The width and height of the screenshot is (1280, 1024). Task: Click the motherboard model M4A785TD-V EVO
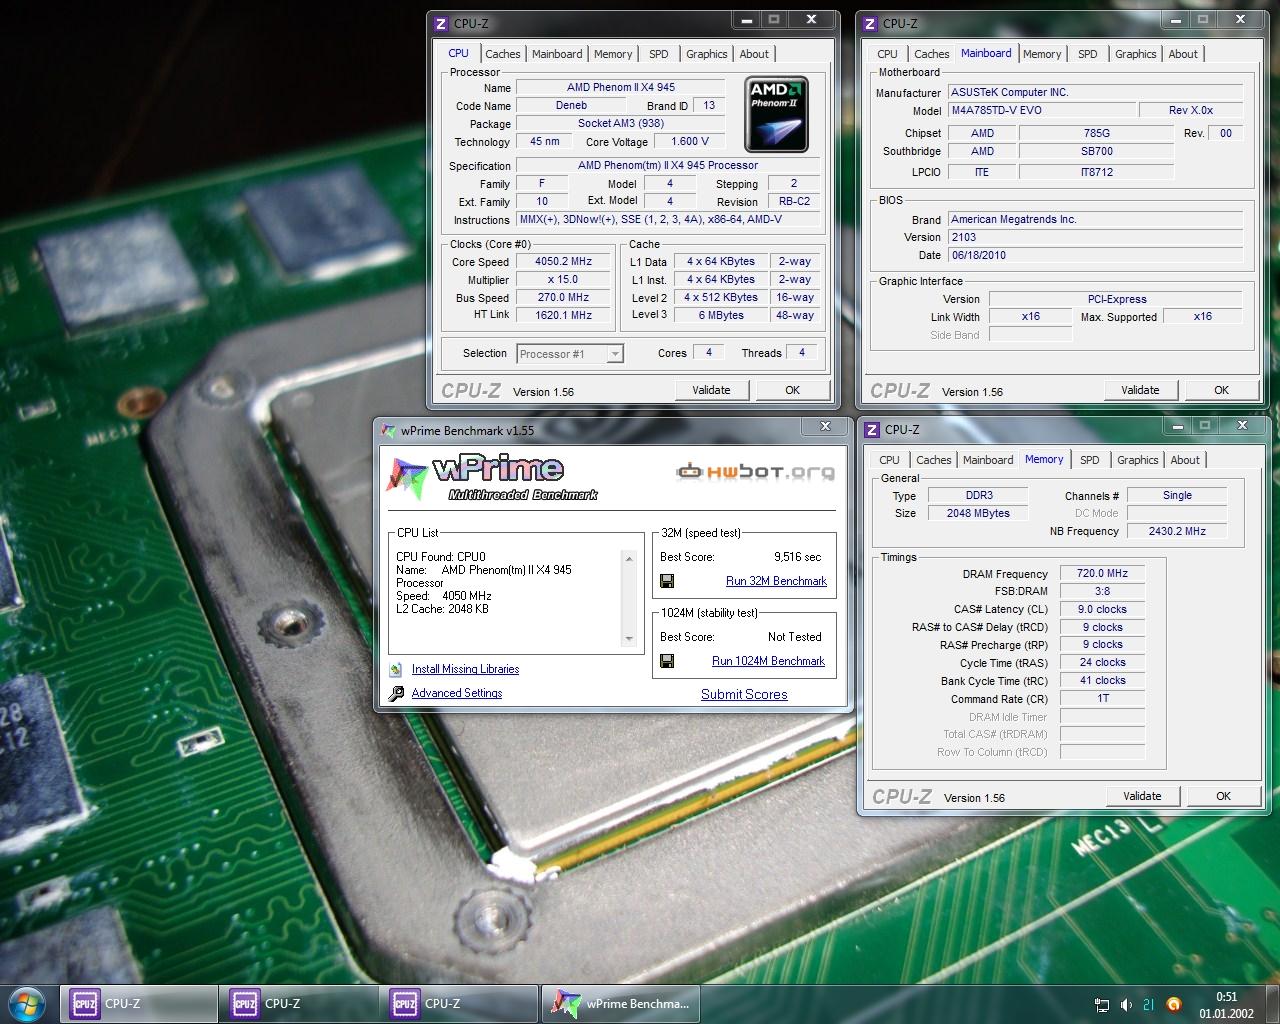tap(1041, 110)
